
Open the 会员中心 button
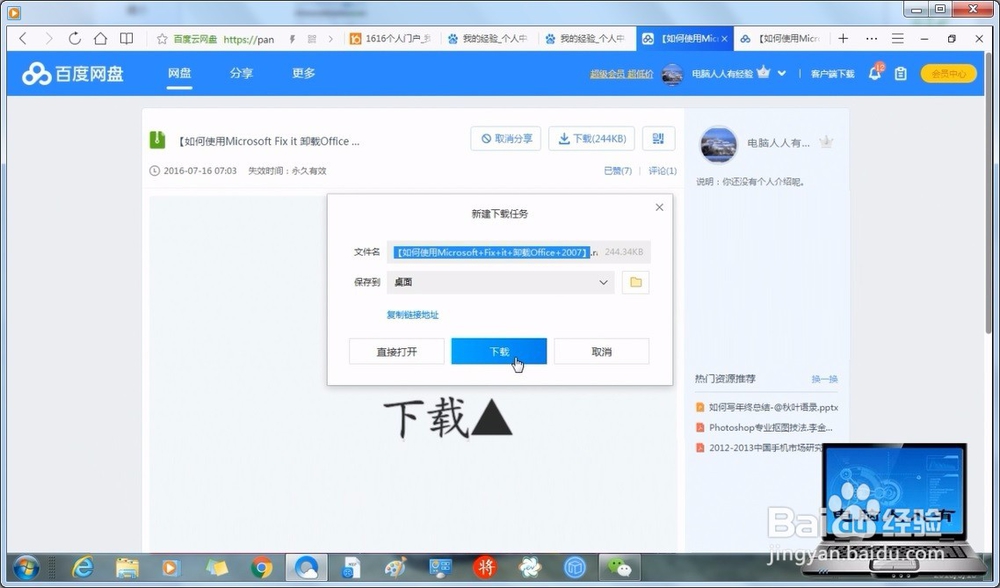pos(948,74)
